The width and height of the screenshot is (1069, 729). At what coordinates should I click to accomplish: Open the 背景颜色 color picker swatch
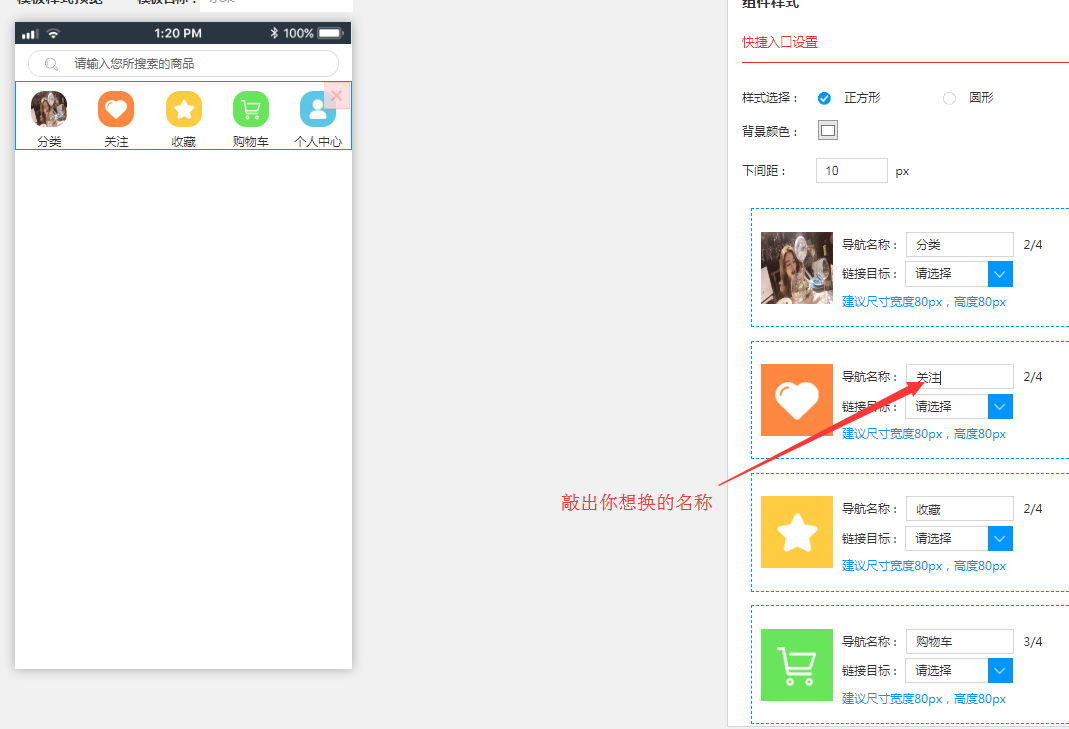(828, 131)
